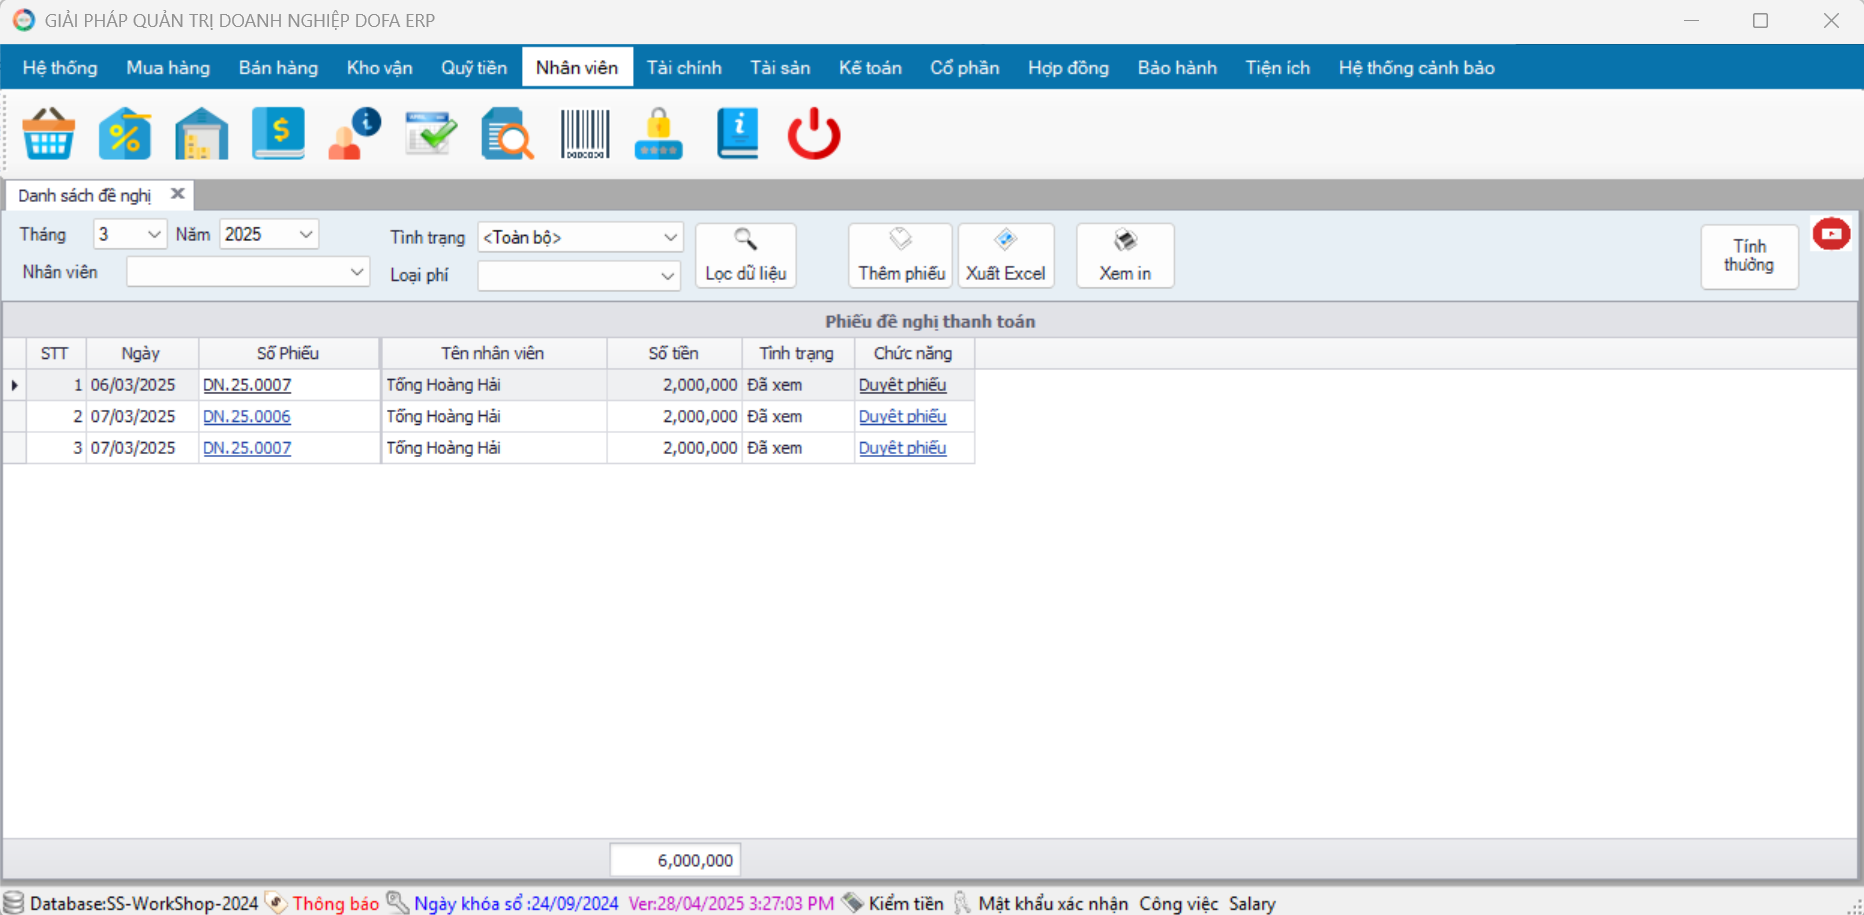Image resolution: width=1864 pixels, height=915 pixels.
Task: Open the Kế toán menu
Action: click(870, 68)
